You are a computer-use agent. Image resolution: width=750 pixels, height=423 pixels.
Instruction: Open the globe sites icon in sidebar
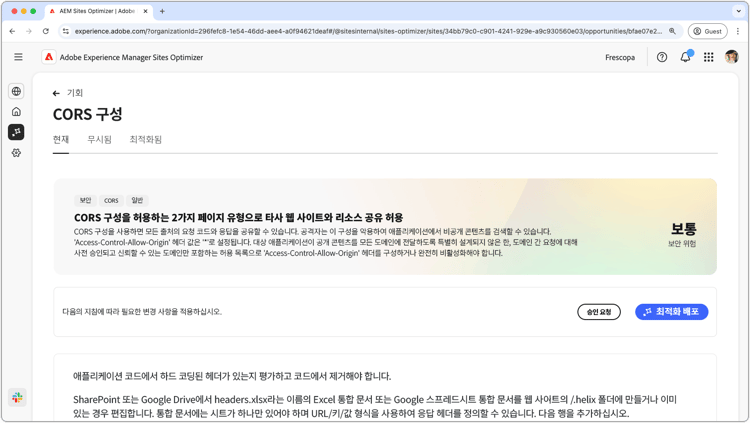pyautogui.click(x=16, y=91)
